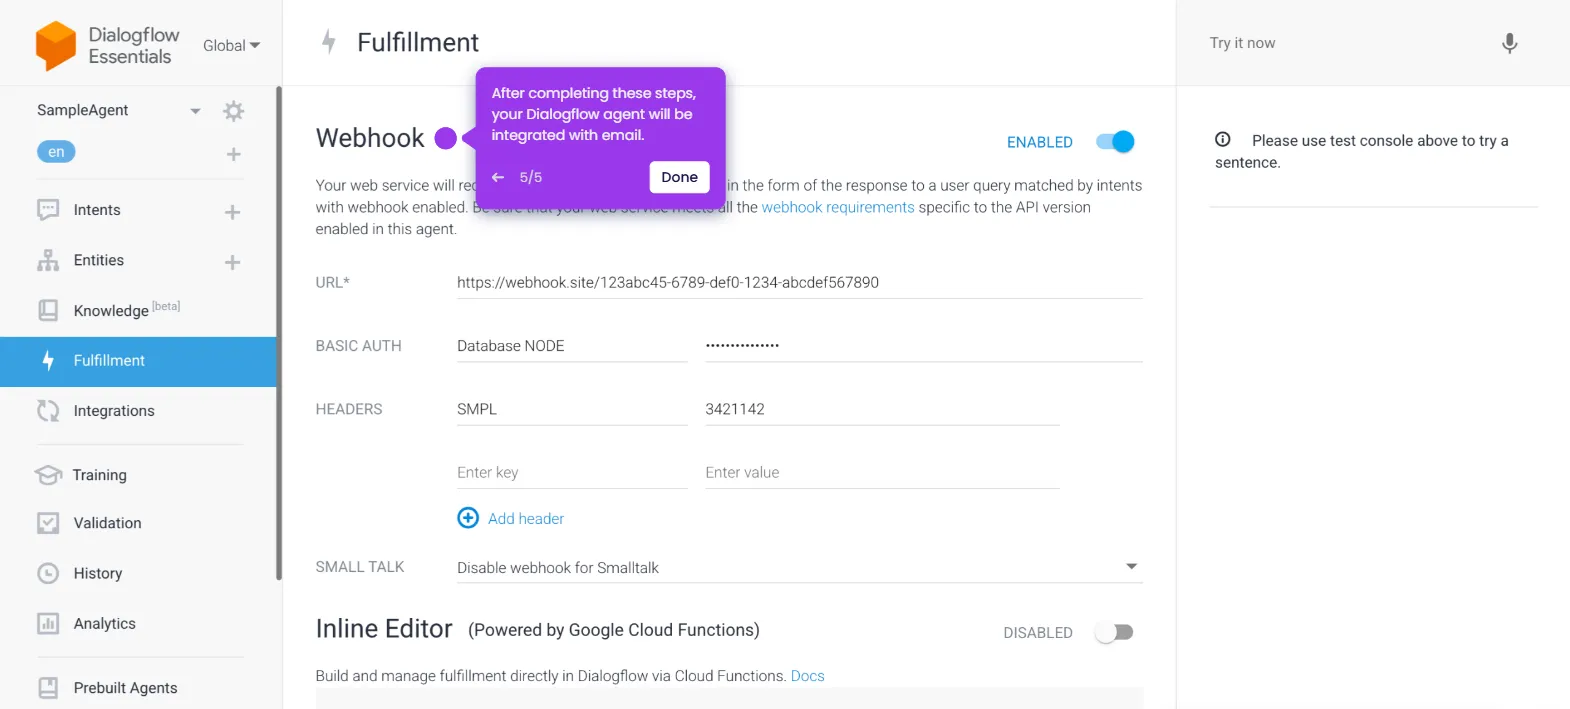
Task: Add a new language with plus icon
Action: point(233,154)
